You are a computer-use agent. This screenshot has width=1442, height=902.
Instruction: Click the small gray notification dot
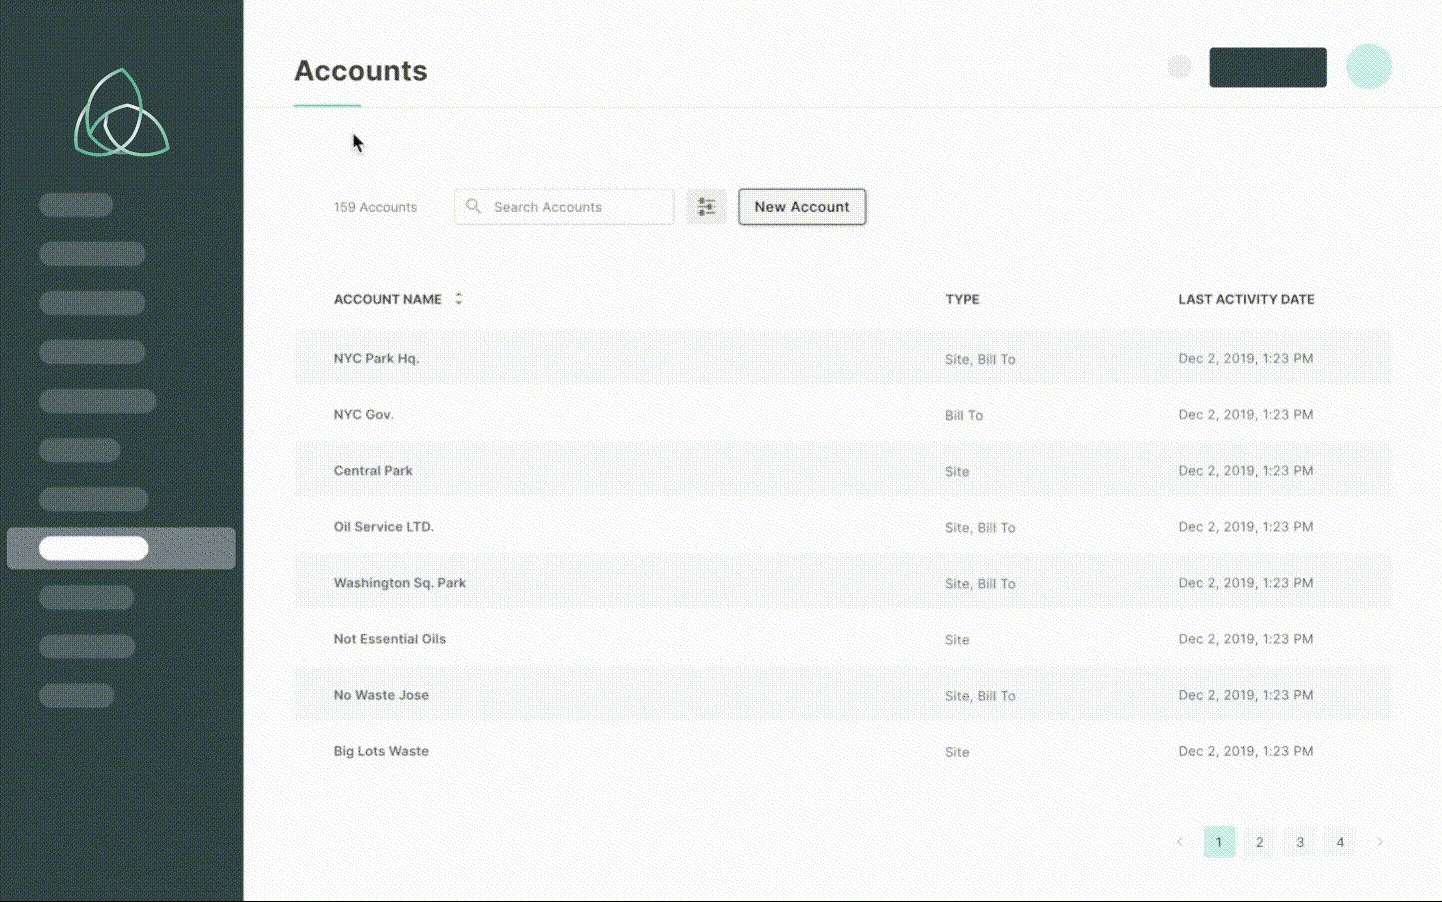click(1180, 67)
